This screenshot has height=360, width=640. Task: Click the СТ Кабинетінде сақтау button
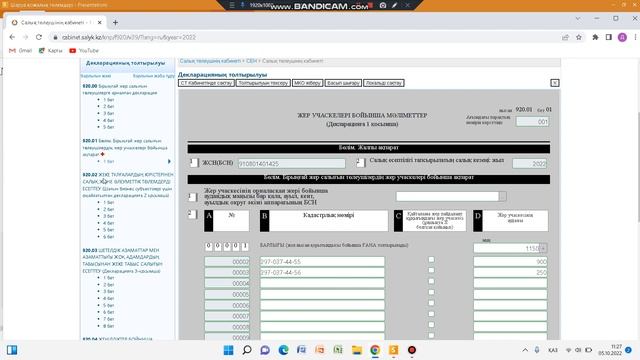point(206,83)
